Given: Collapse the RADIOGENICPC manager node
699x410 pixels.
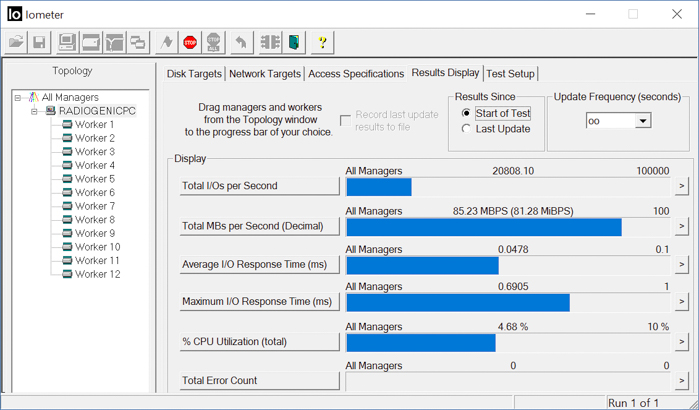Looking at the screenshot, I should pos(34,111).
